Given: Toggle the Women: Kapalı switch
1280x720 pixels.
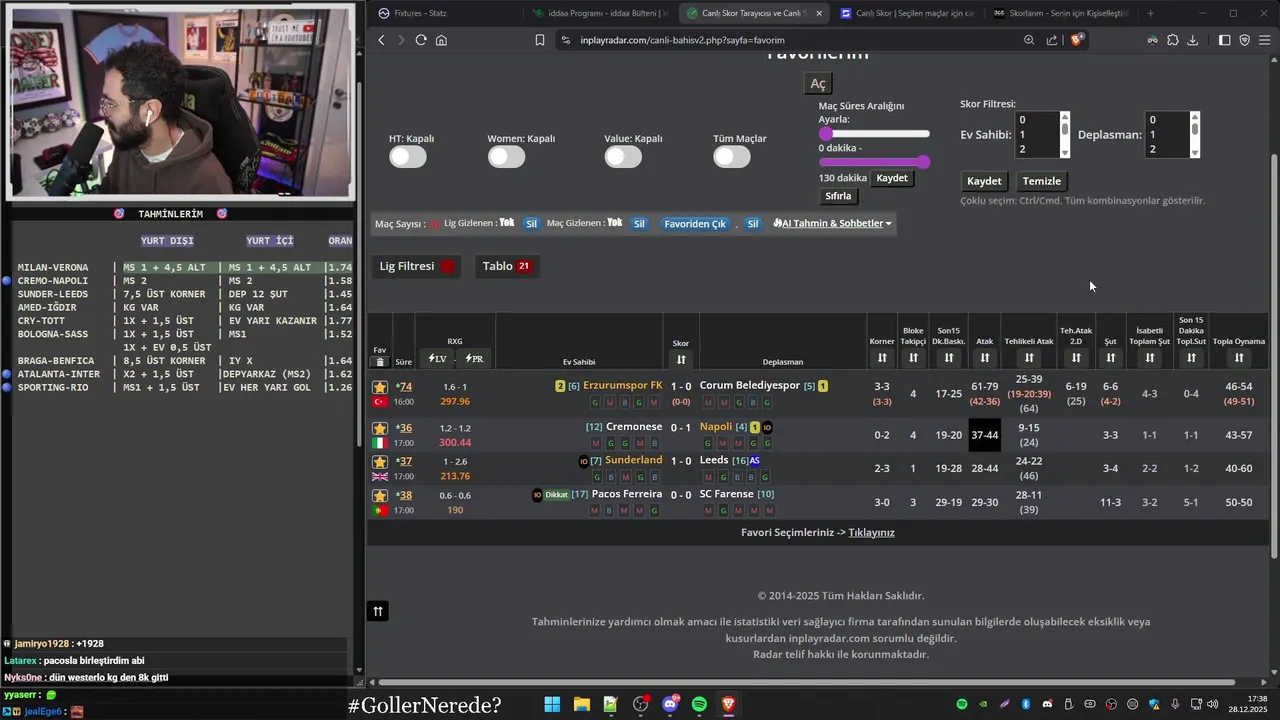Looking at the screenshot, I should (x=507, y=157).
